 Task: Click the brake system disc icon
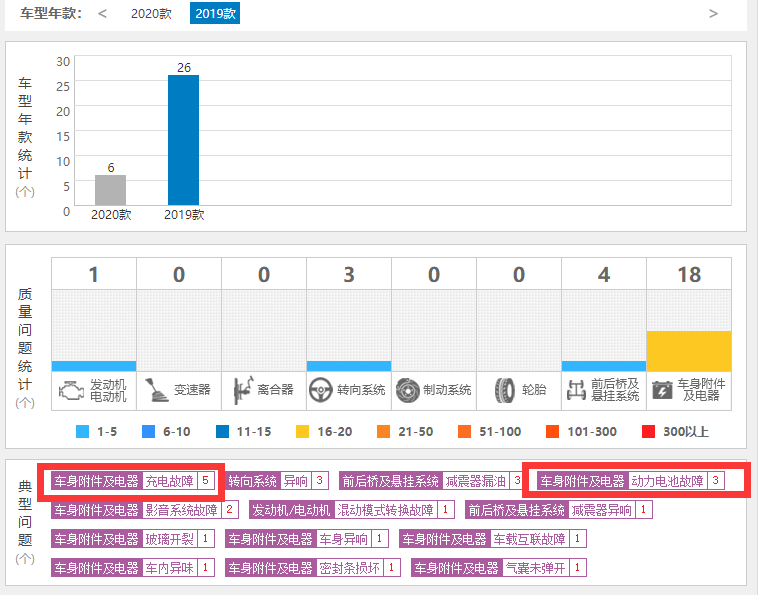click(406, 390)
